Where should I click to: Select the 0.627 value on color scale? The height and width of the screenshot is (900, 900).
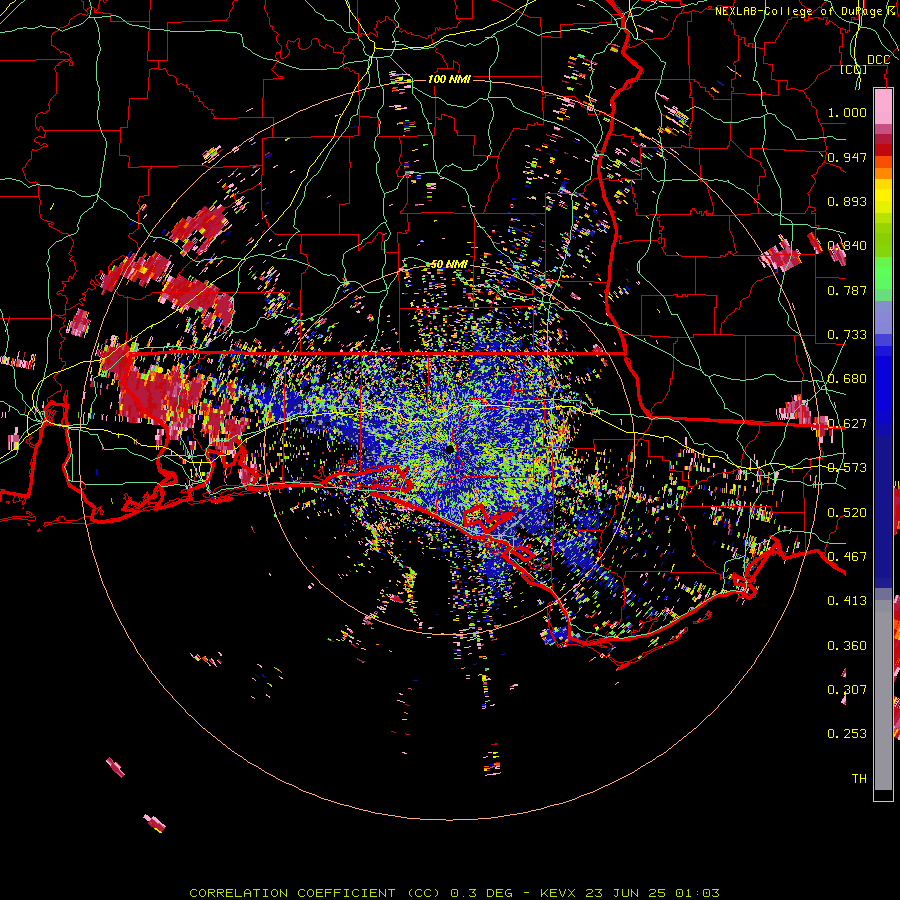coord(847,423)
